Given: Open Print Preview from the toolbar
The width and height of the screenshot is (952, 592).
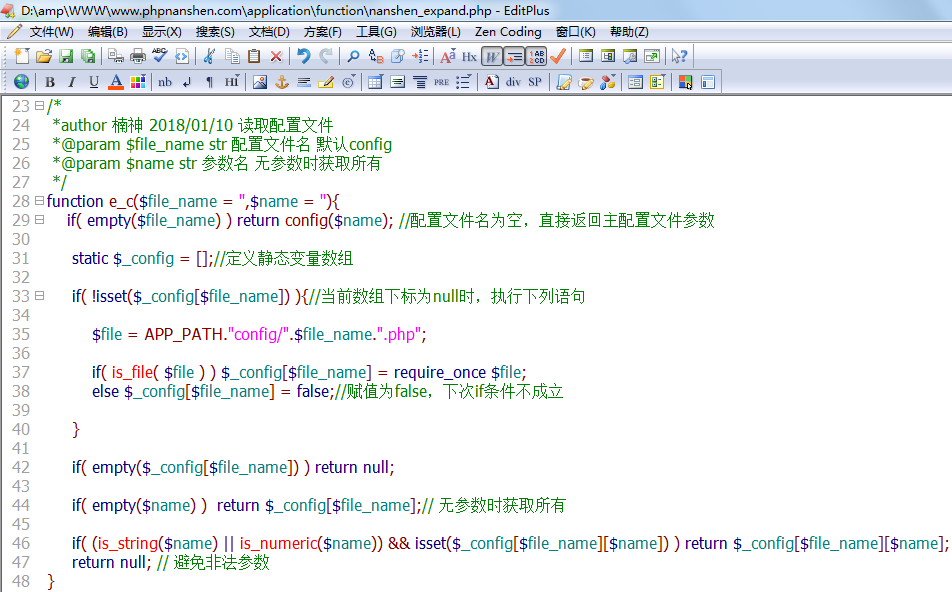Looking at the screenshot, I should (x=115, y=56).
